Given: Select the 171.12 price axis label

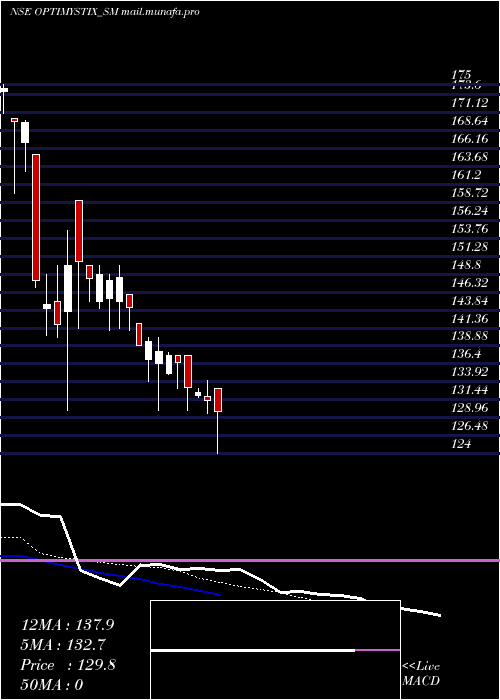Looking at the screenshot, I should 469,103.
